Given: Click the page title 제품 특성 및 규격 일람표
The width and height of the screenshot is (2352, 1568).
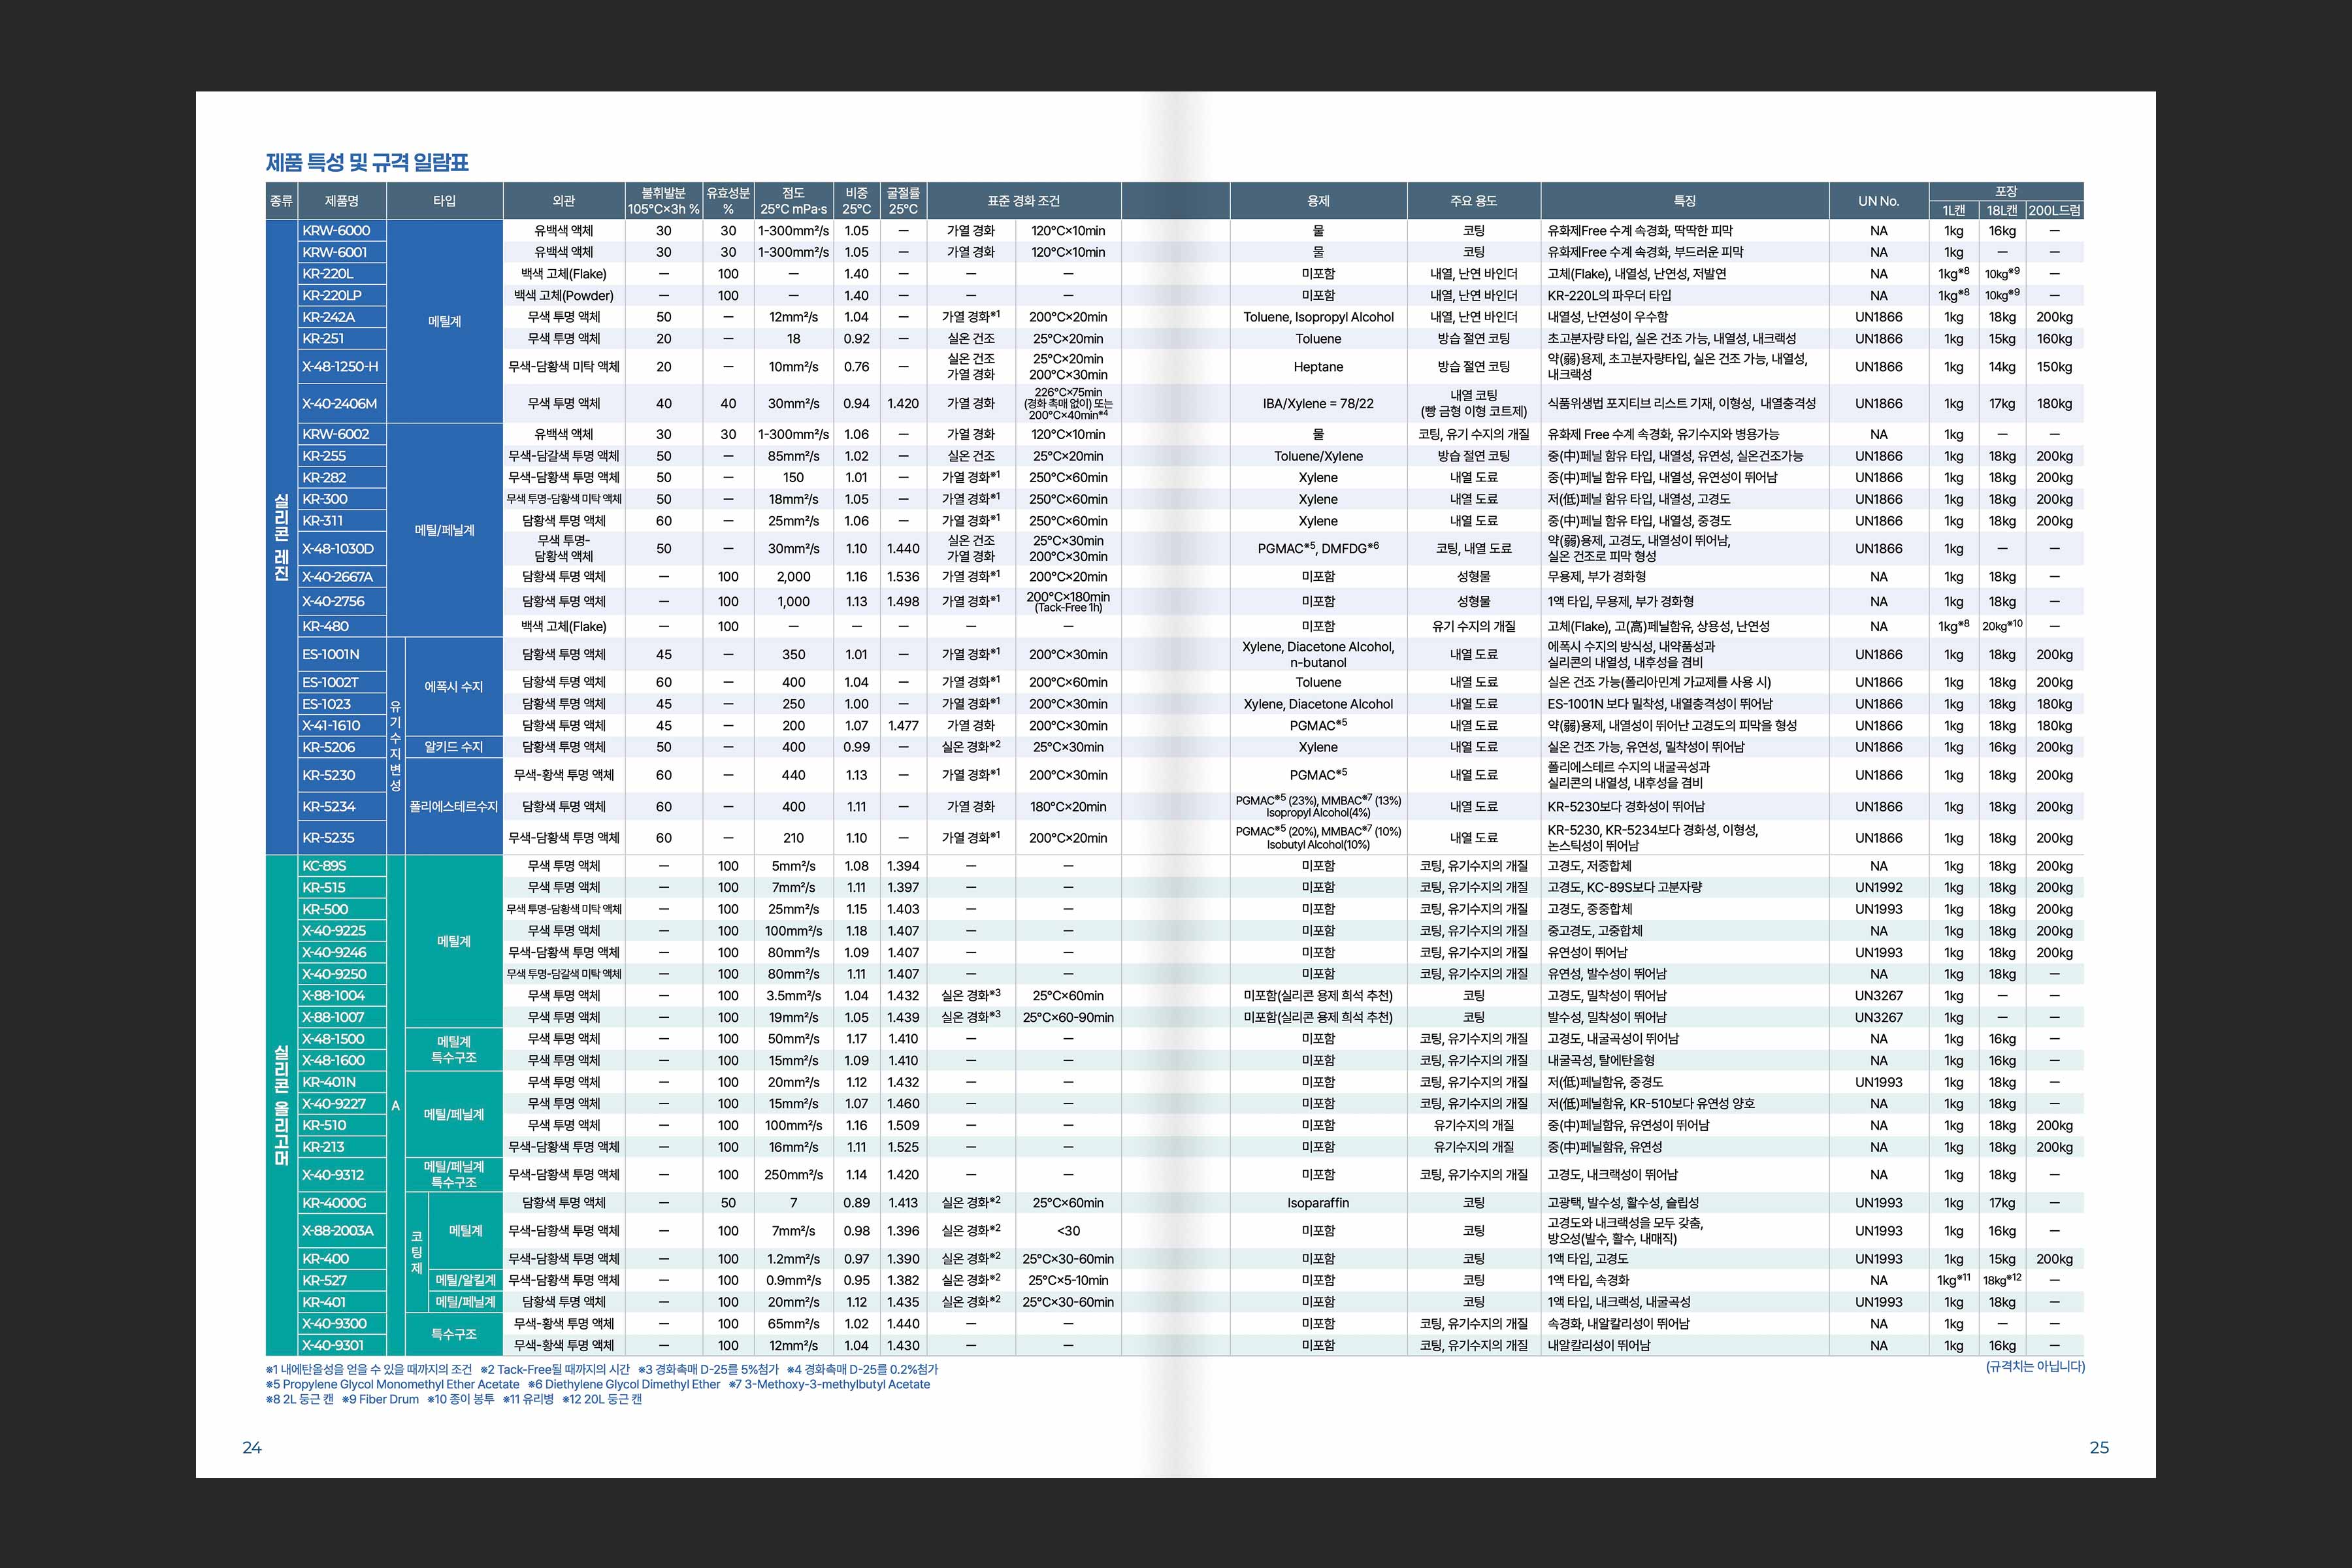Looking at the screenshot, I should coord(367,162).
